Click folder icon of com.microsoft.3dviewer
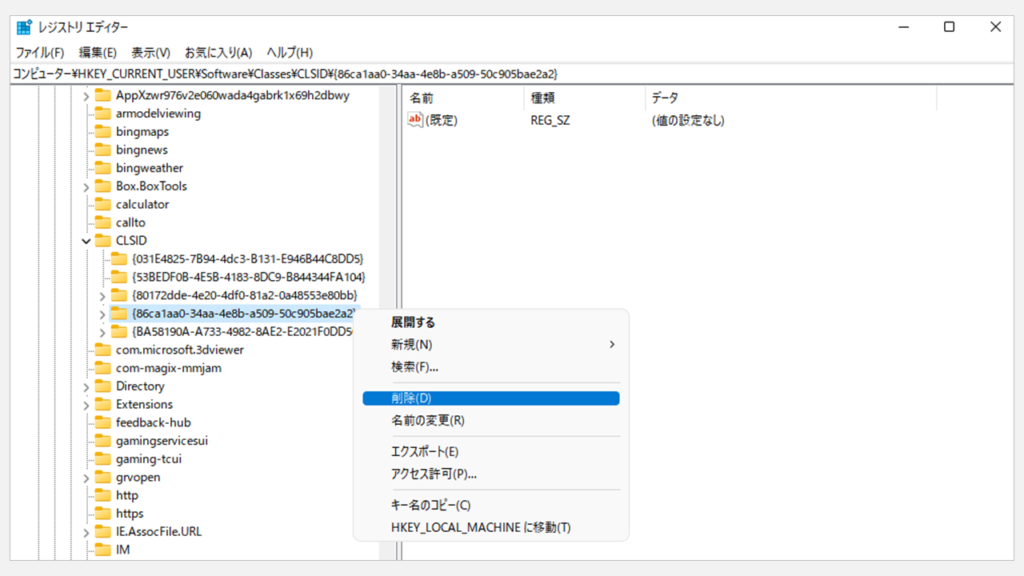Image resolution: width=1024 pixels, height=576 pixels. coord(102,350)
